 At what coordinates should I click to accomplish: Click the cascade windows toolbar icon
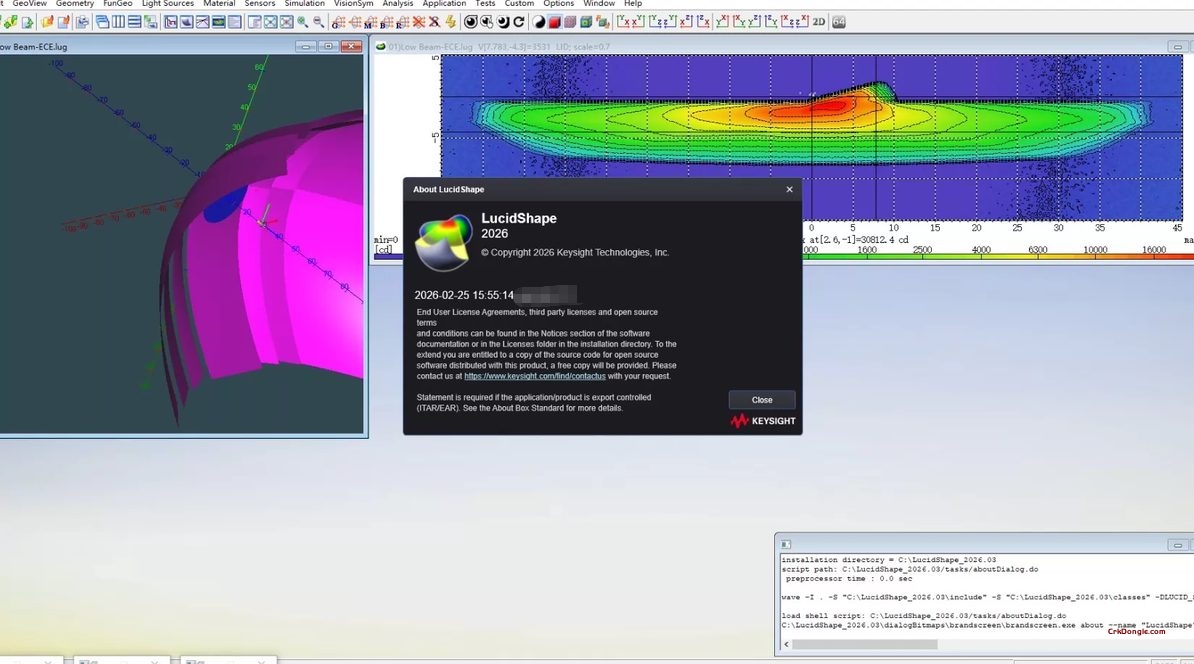click(102, 22)
